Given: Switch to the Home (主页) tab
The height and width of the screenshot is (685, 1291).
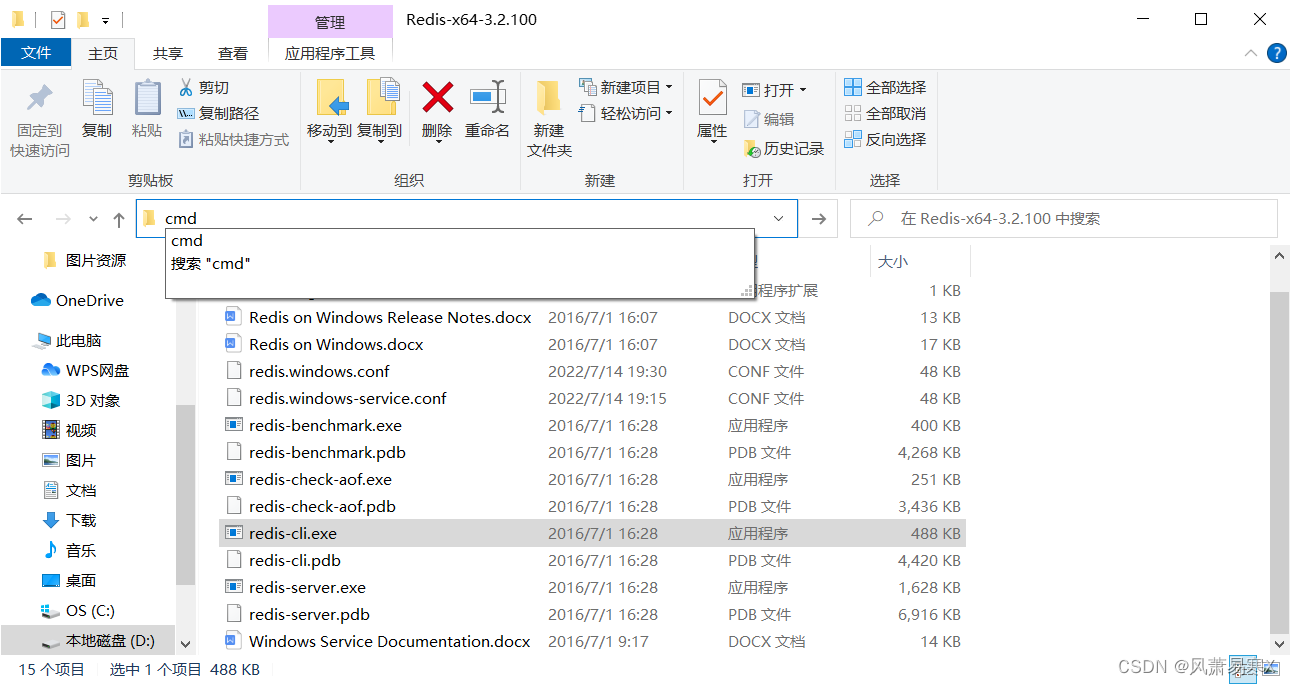Looking at the screenshot, I should click(x=103, y=53).
